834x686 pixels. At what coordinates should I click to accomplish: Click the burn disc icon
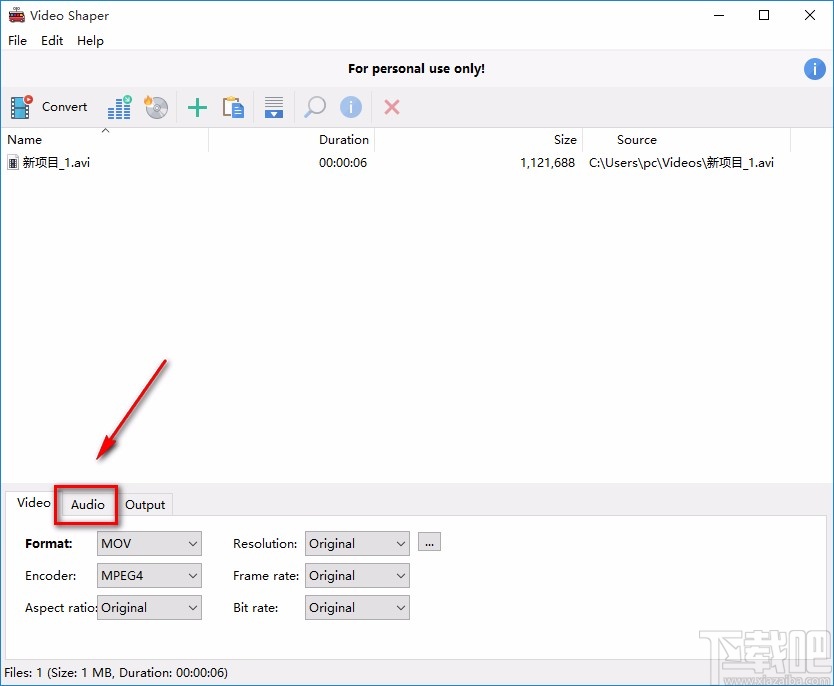point(156,107)
